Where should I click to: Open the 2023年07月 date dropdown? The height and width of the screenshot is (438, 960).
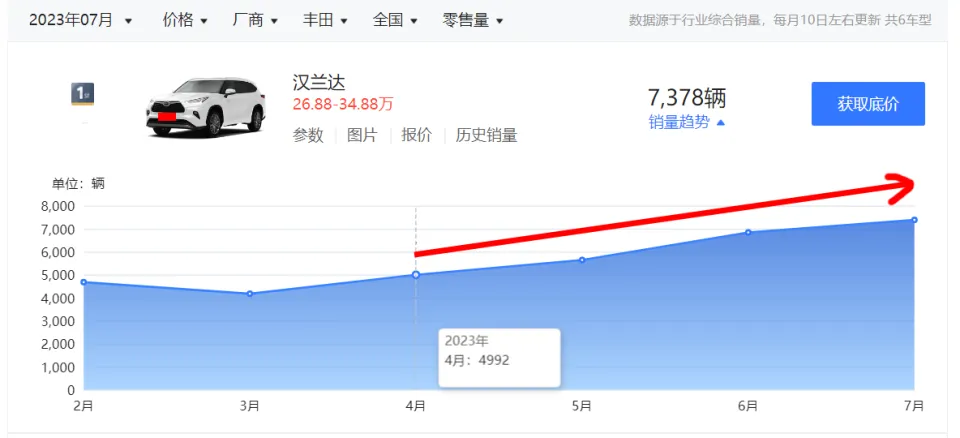(80, 20)
